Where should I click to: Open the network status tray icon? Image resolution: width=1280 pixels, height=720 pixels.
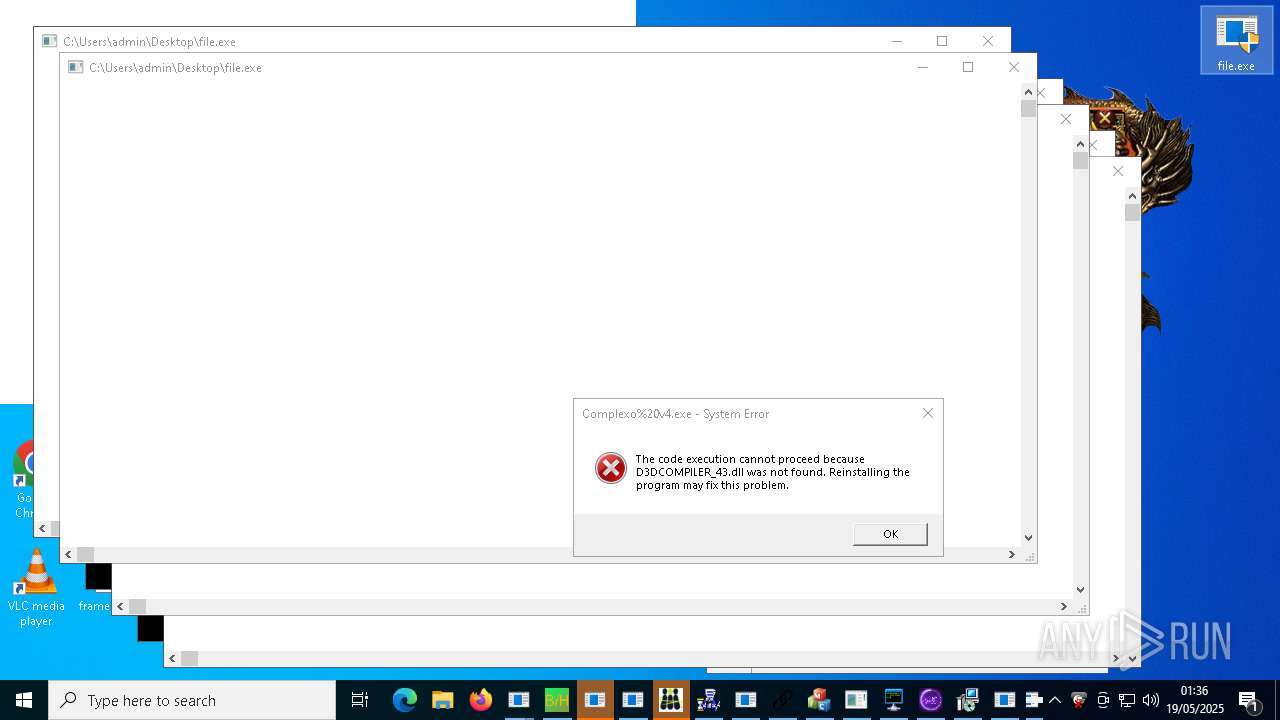coord(1127,700)
